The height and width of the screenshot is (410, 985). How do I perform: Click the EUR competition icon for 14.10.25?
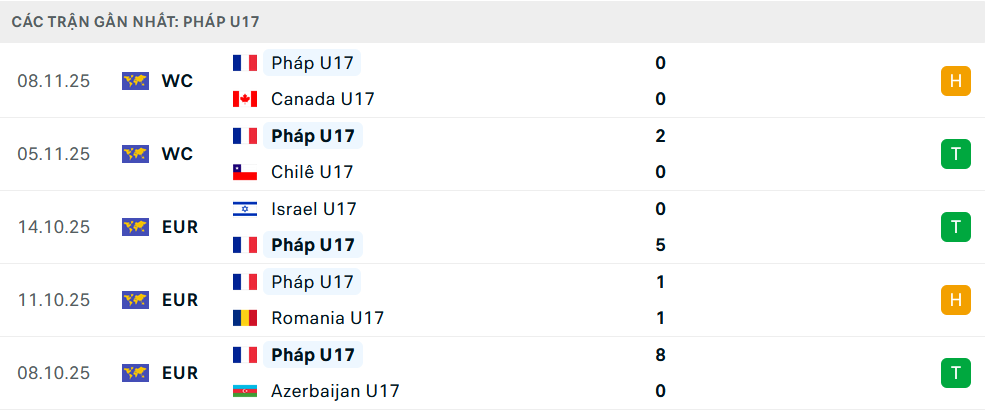135,227
